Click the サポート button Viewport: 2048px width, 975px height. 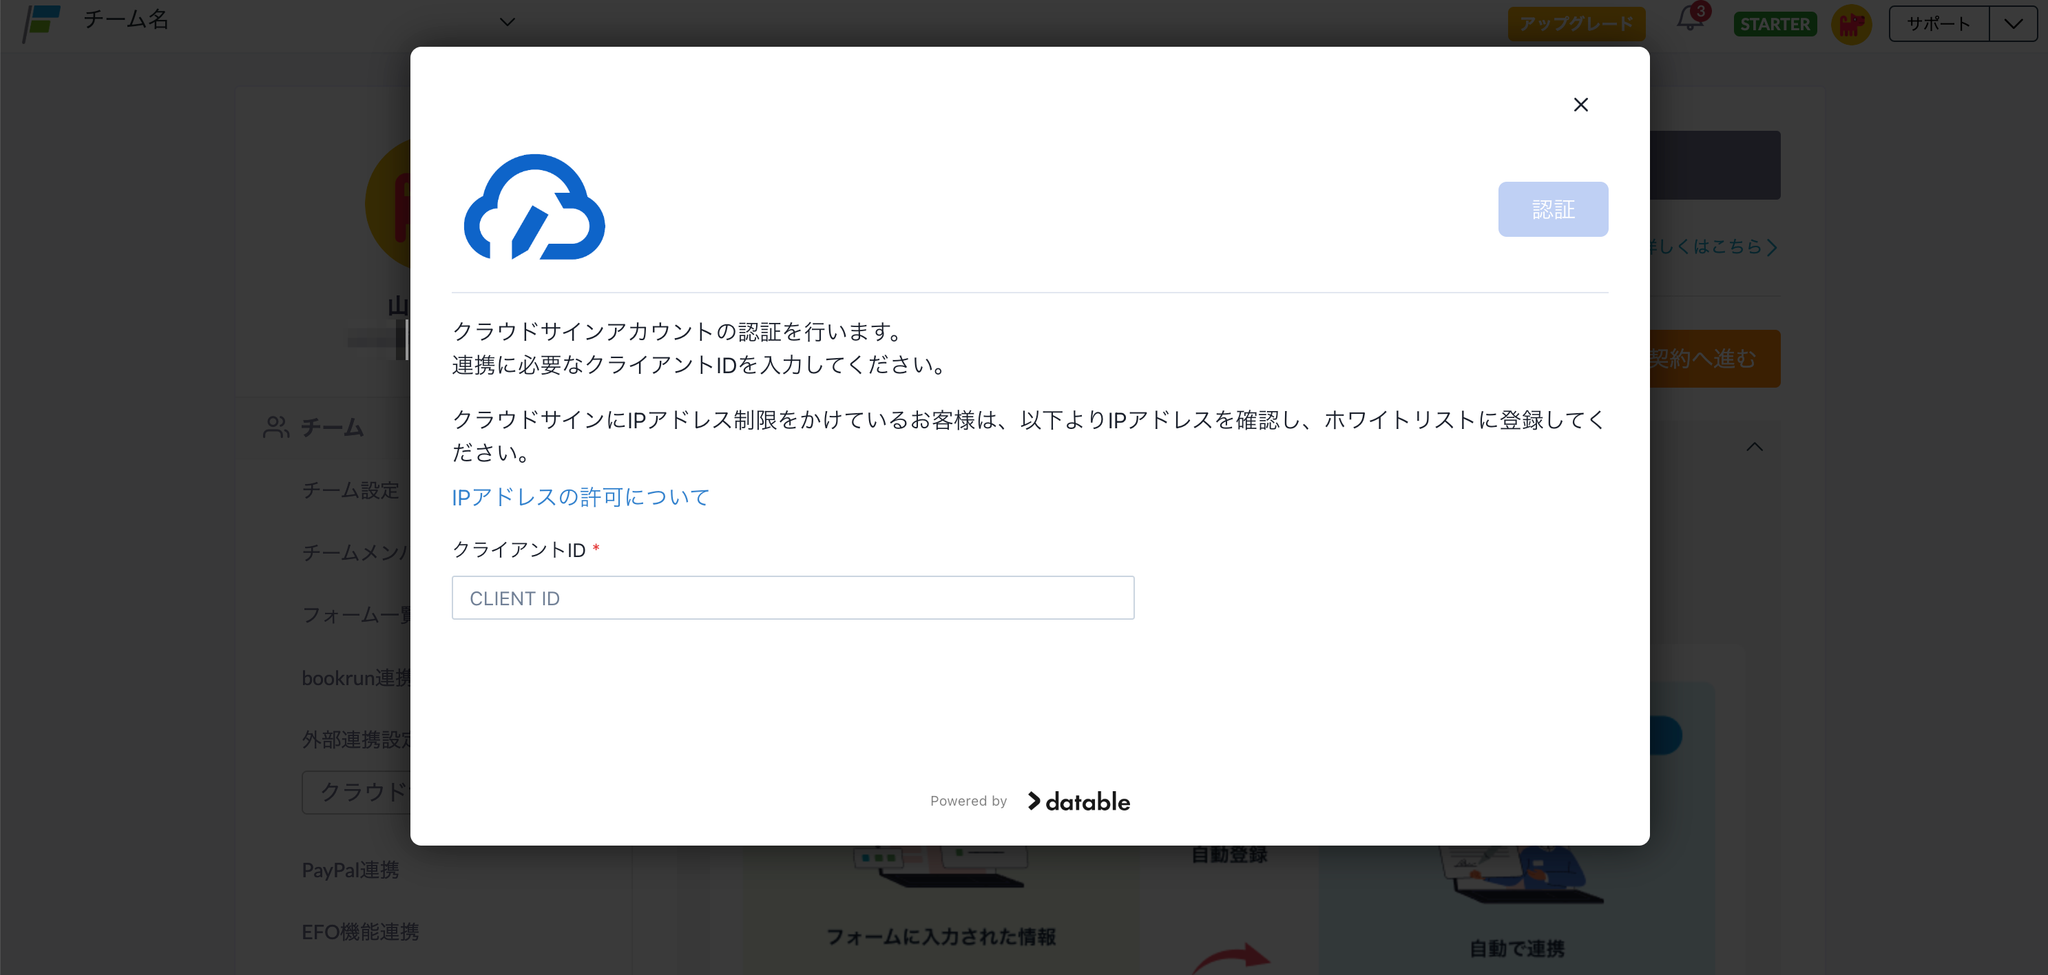pyautogui.click(x=1938, y=24)
